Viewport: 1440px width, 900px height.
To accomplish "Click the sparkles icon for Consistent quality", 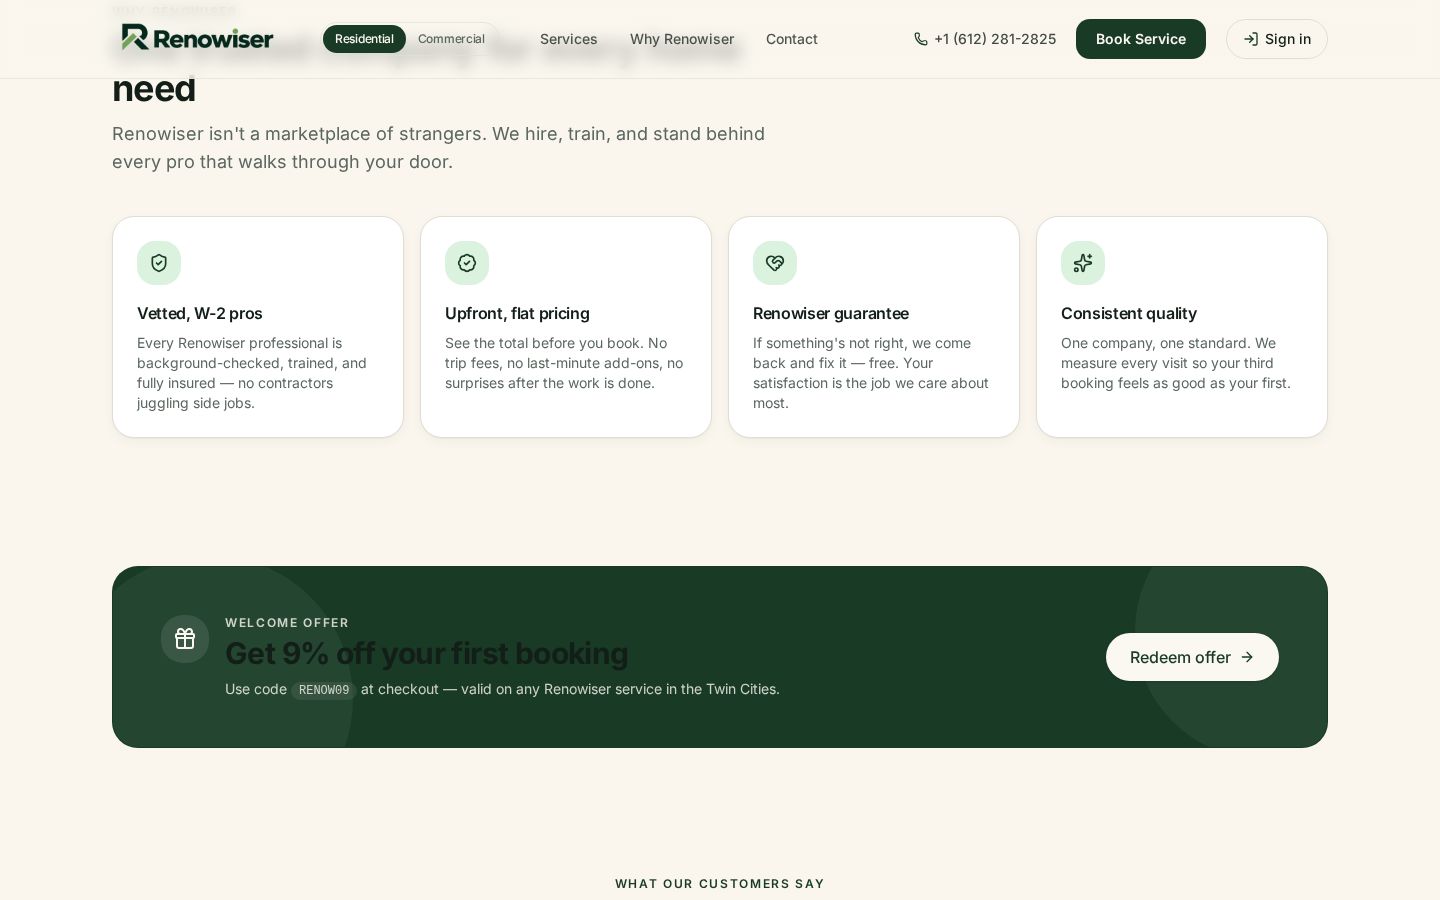I will [x=1083, y=263].
